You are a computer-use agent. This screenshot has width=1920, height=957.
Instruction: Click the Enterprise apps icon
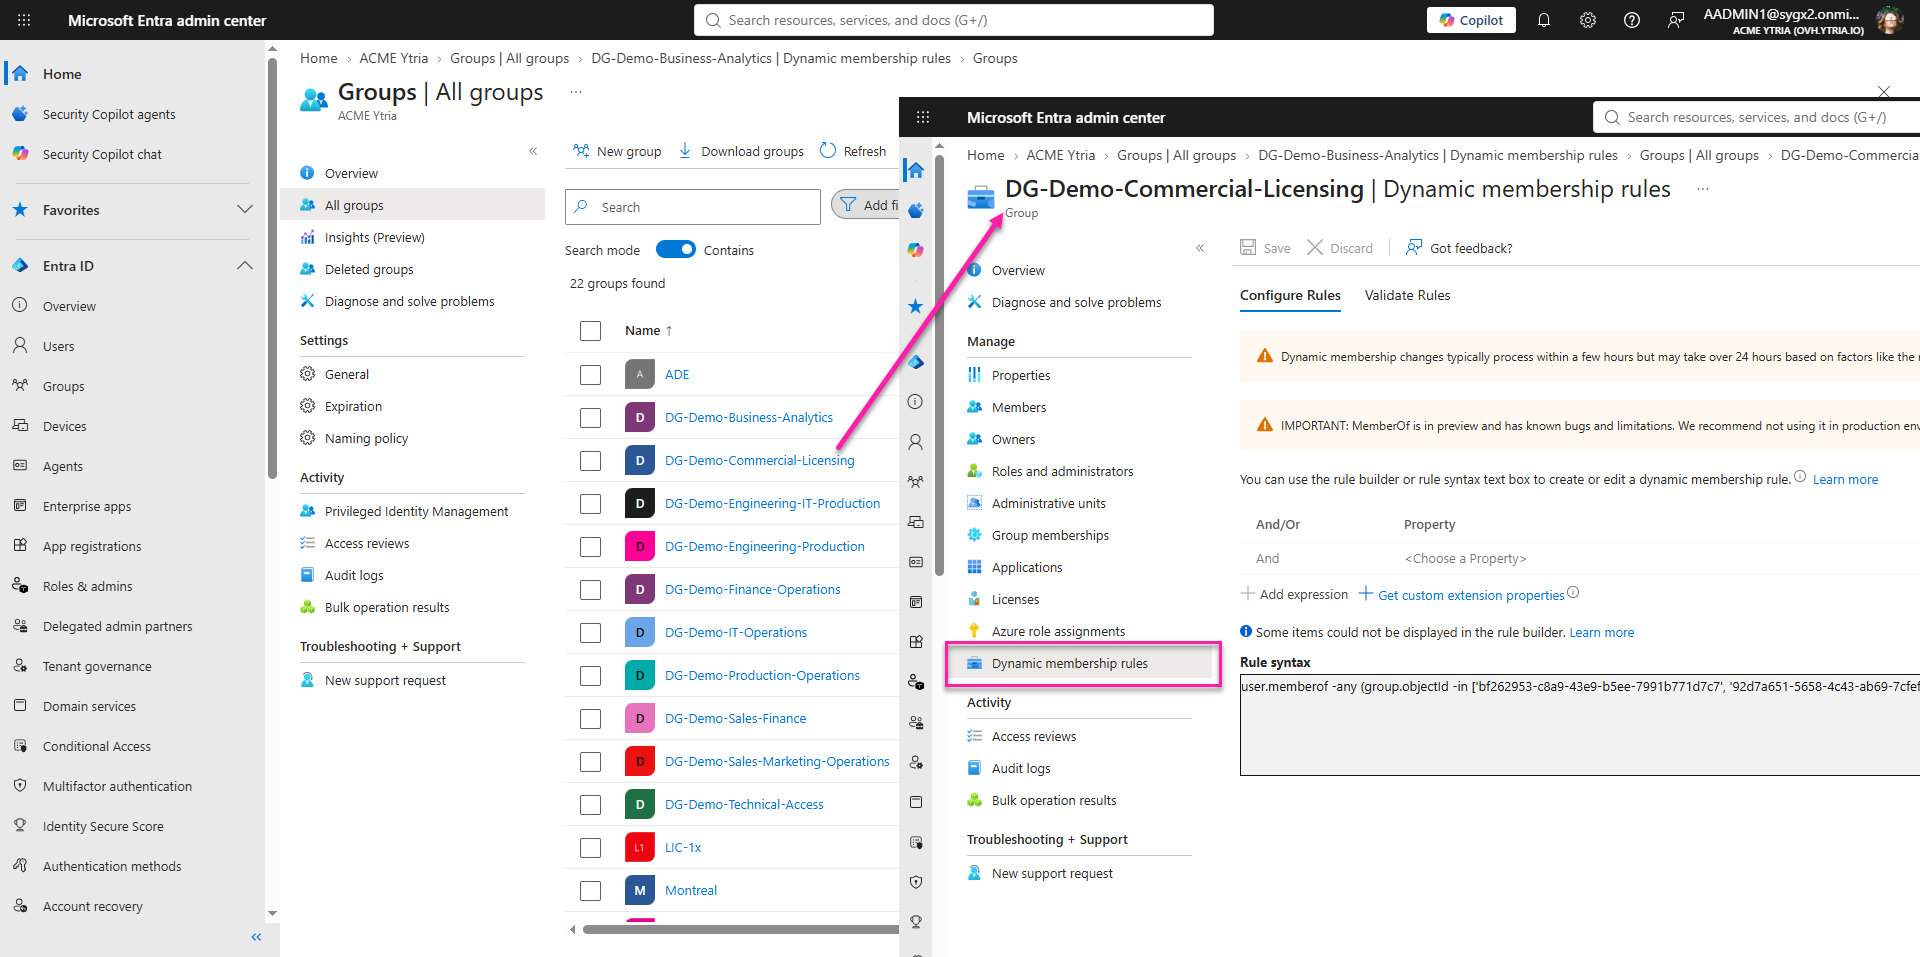pos(20,506)
